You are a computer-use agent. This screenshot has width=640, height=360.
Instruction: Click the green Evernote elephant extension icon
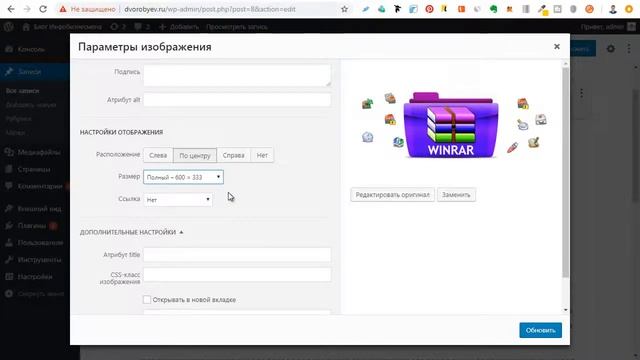(x=493, y=9)
